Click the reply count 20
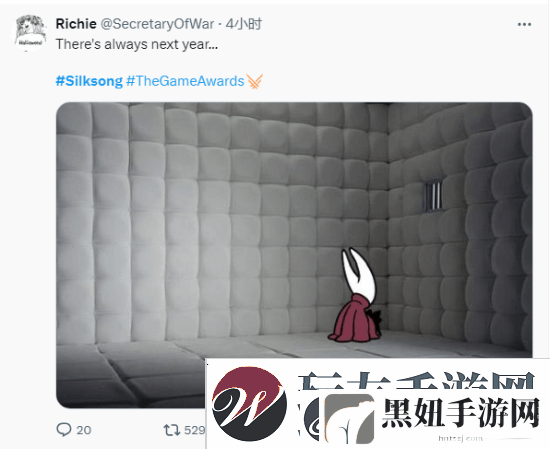The image size is (550, 449). [x=84, y=430]
